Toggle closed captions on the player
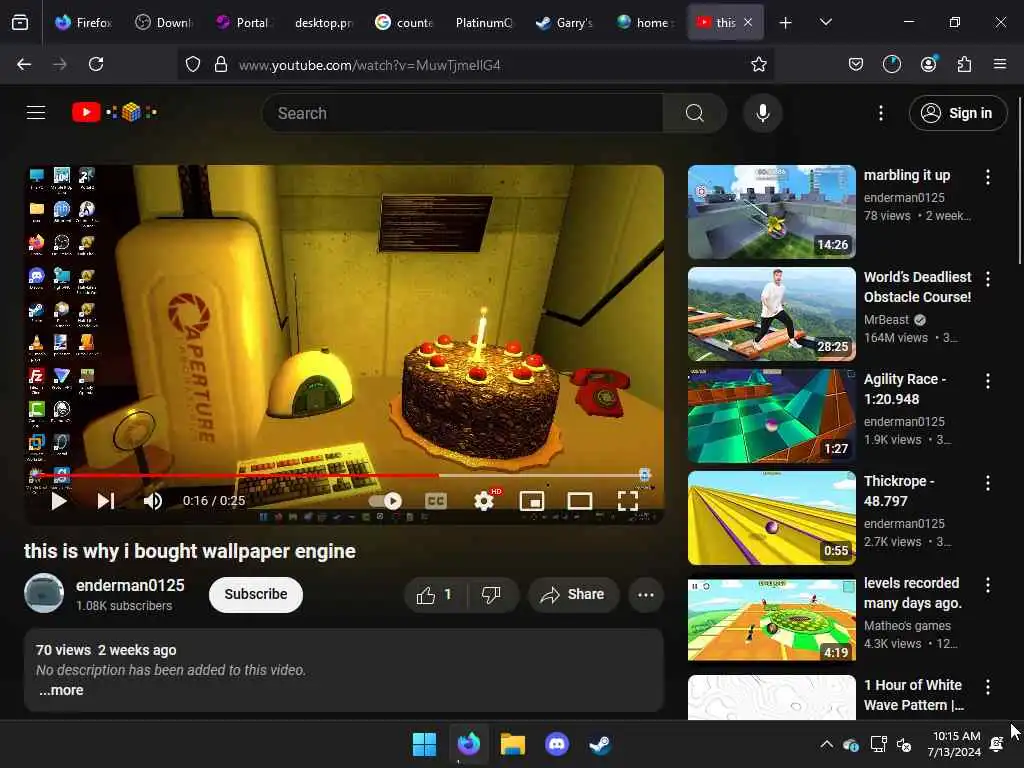Screen dimensions: 1024x768 (x=436, y=501)
